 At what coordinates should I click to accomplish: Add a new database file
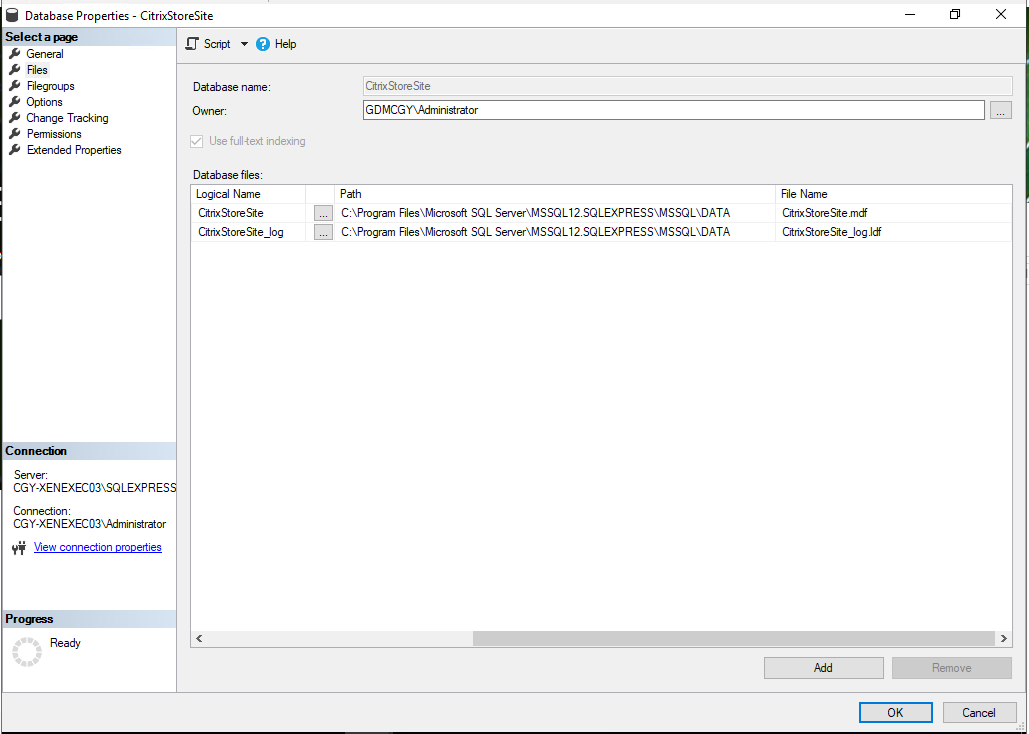824,668
